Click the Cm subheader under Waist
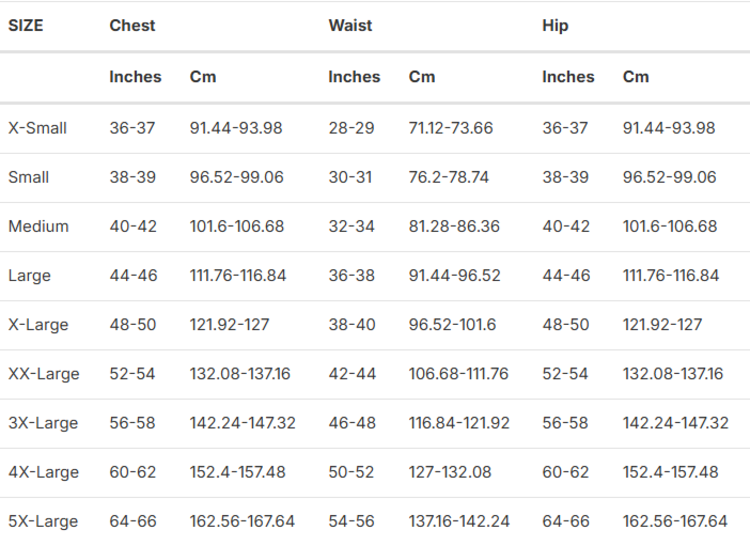750x546 pixels. (422, 77)
